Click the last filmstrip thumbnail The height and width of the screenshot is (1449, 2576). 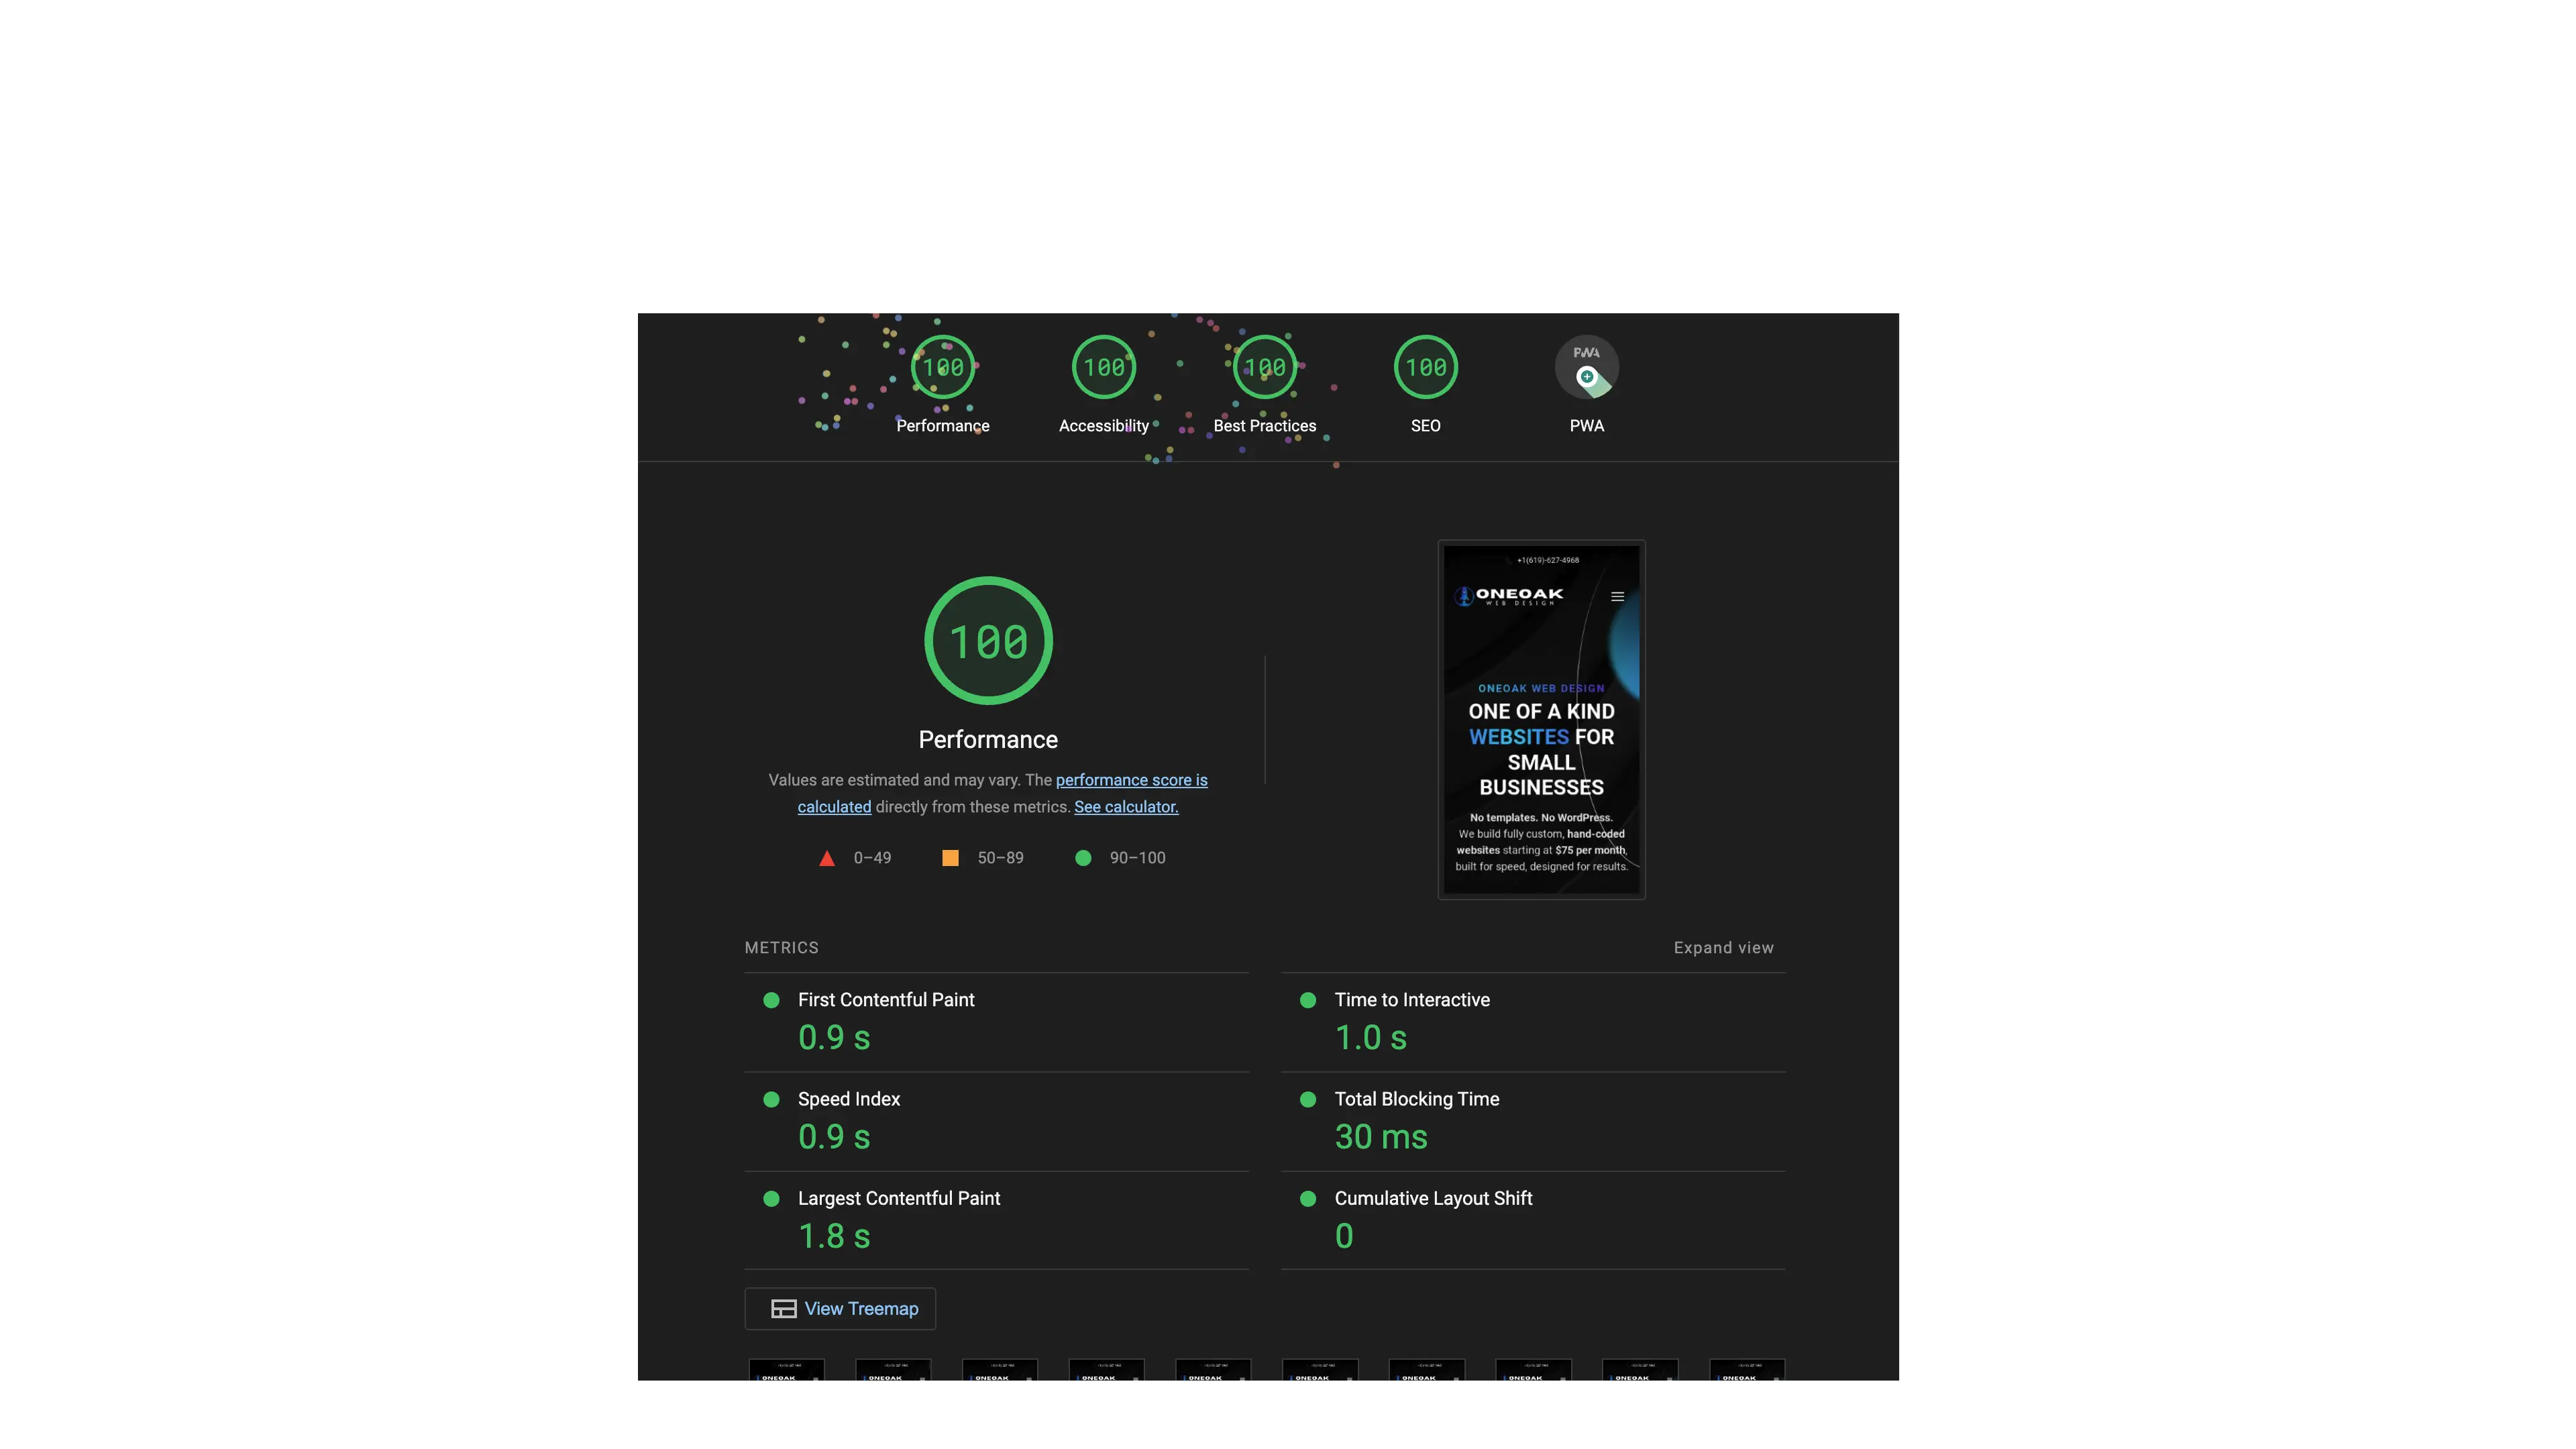[x=1746, y=1372]
